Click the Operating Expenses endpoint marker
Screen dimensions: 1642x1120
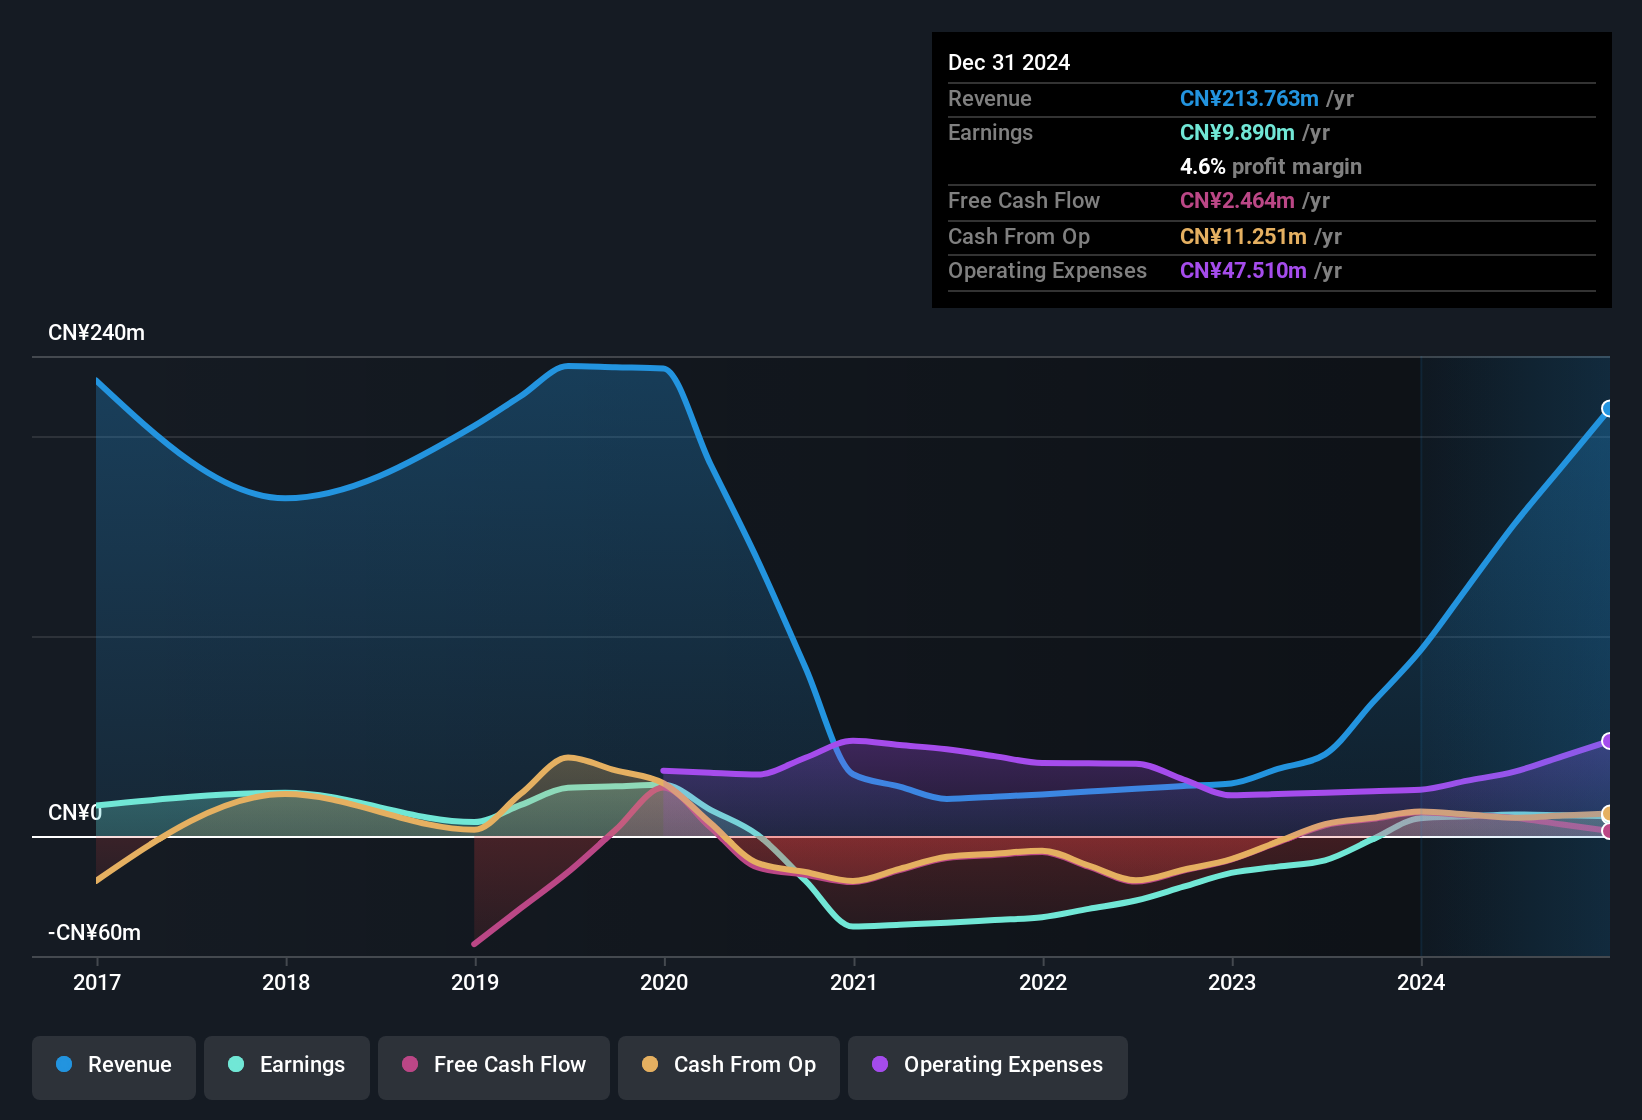coord(1607,741)
